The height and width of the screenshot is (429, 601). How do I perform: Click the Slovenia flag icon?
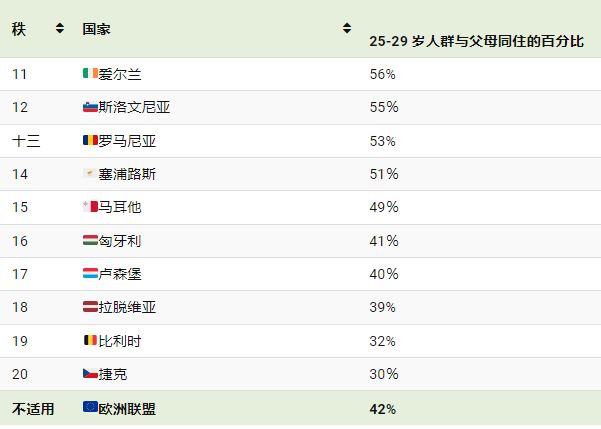coord(90,107)
